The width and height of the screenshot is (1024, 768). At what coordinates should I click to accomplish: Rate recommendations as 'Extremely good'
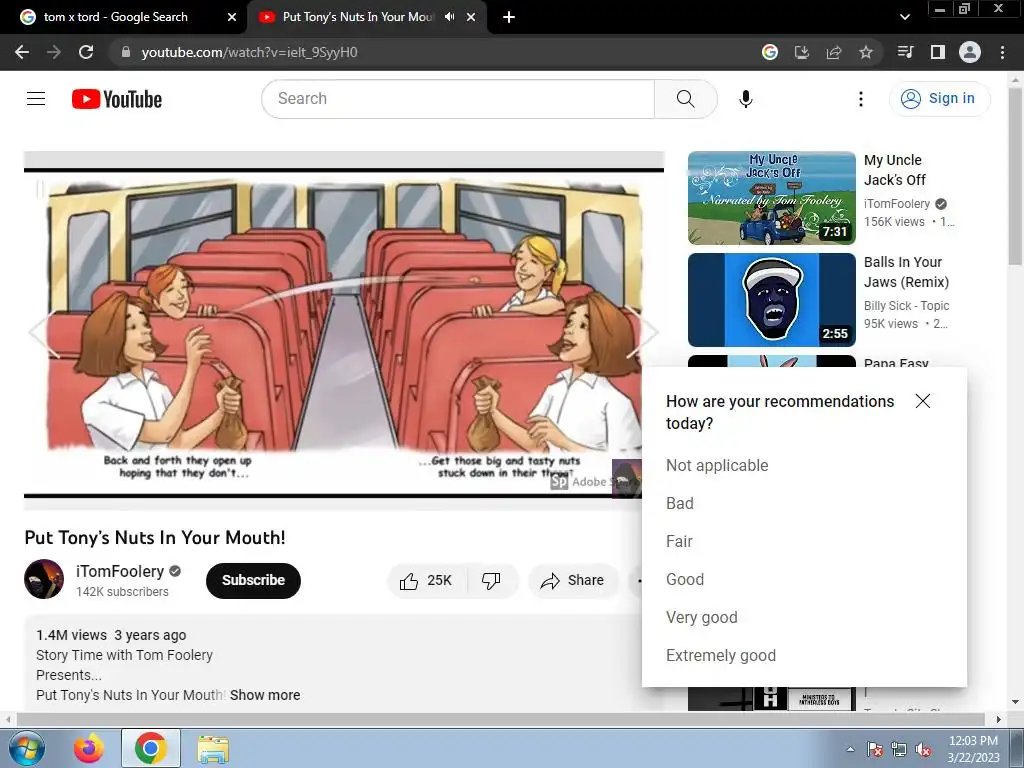coord(720,655)
